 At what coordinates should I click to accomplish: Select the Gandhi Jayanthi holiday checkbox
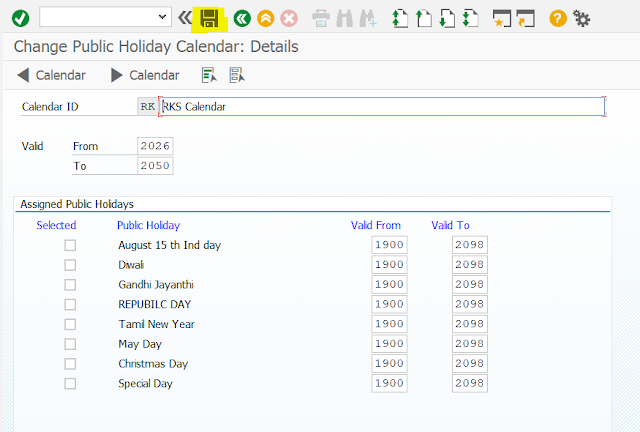click(70, 285)
